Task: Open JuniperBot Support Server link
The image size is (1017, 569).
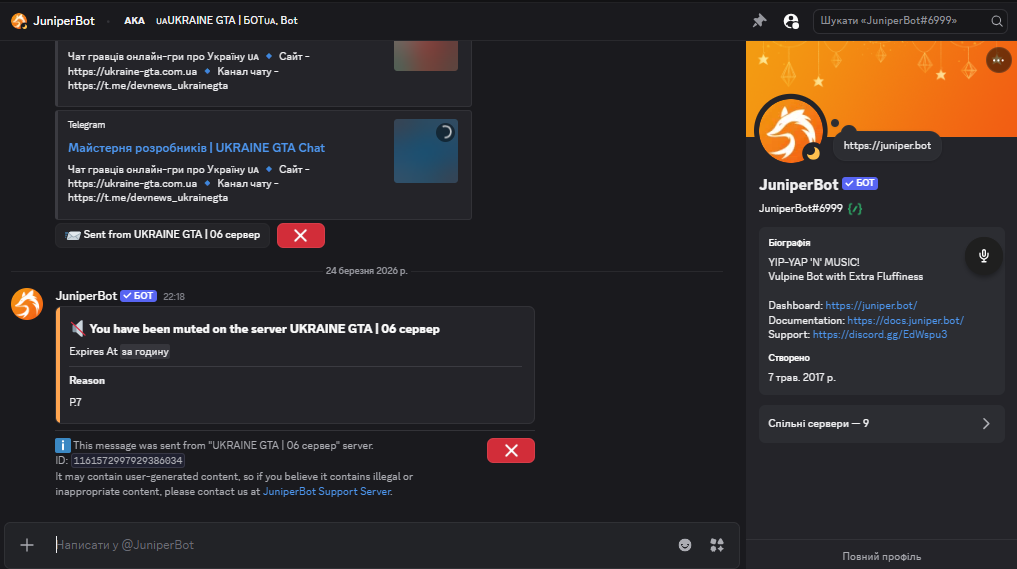Action: pos(327,491)
